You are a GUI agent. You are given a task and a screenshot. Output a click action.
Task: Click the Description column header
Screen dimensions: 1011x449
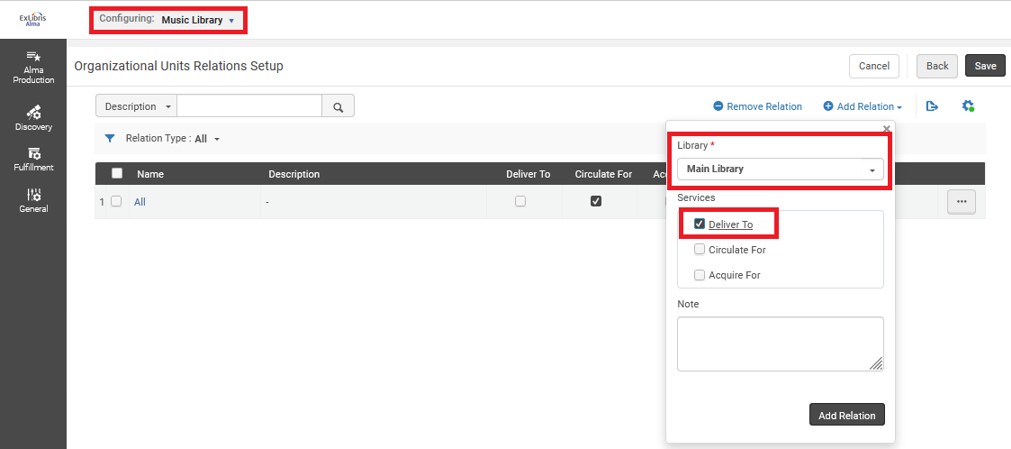click(294, 174)
